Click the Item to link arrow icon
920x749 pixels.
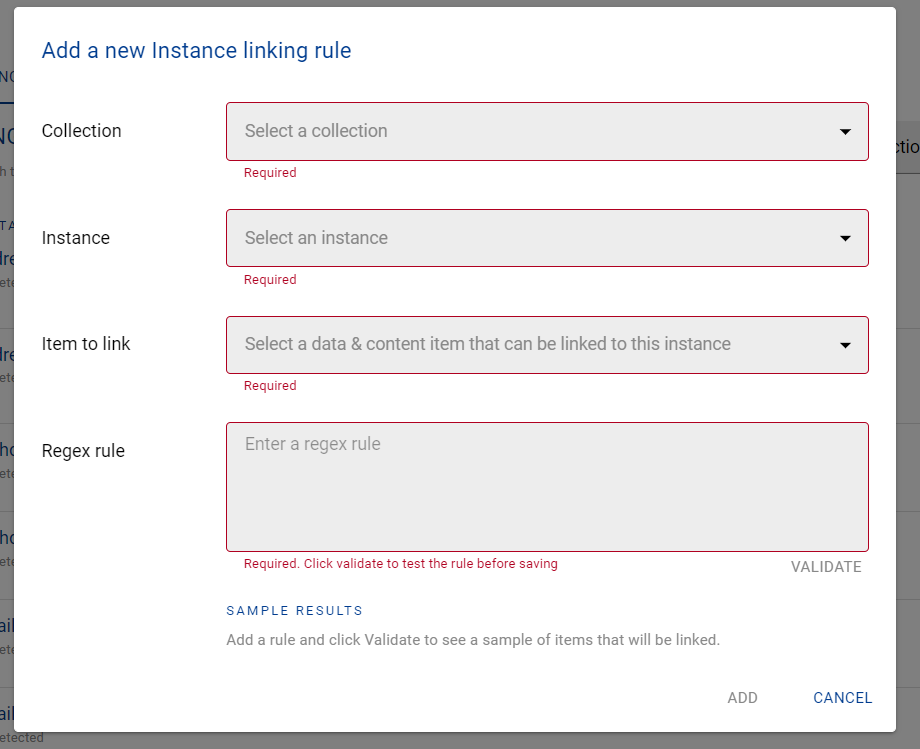point(845,345)
